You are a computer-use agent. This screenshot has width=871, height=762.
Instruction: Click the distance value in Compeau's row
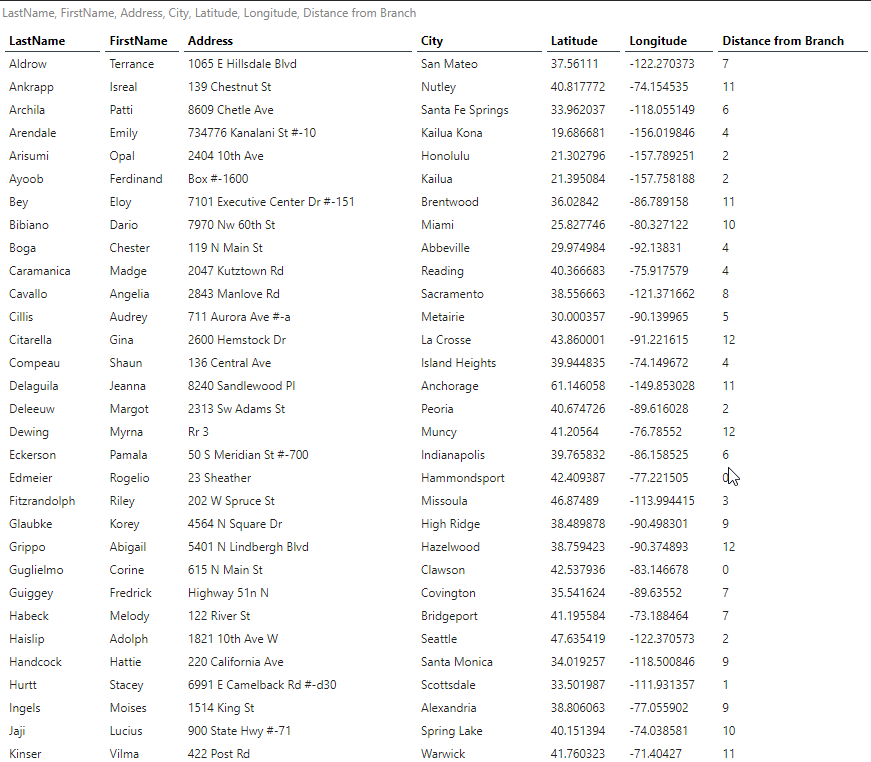click(725, 363)
